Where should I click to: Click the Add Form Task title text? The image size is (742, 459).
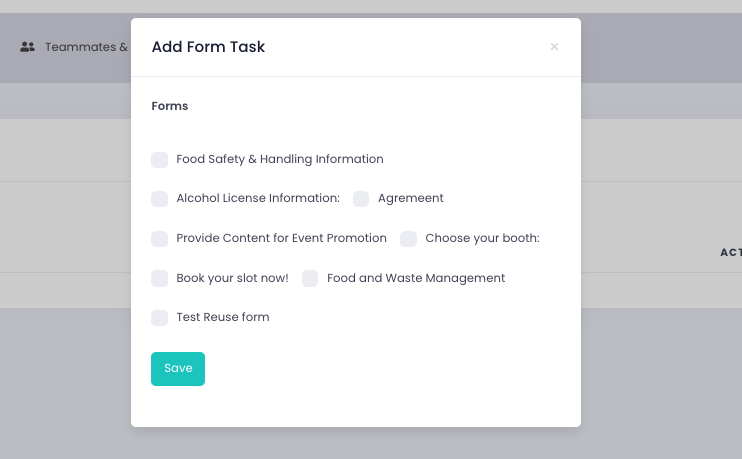tap(208, 47)
